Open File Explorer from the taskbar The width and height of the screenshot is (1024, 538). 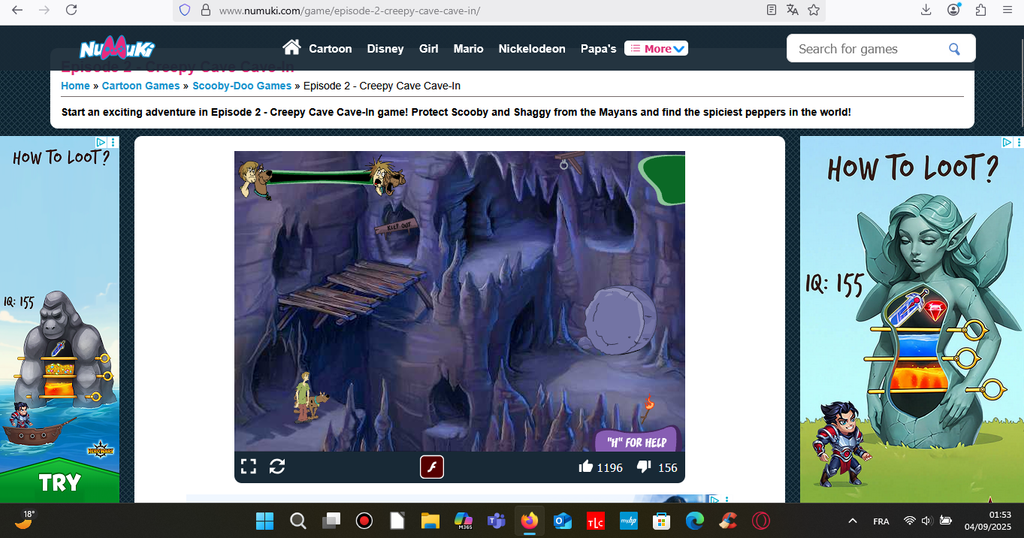(430, 521)
